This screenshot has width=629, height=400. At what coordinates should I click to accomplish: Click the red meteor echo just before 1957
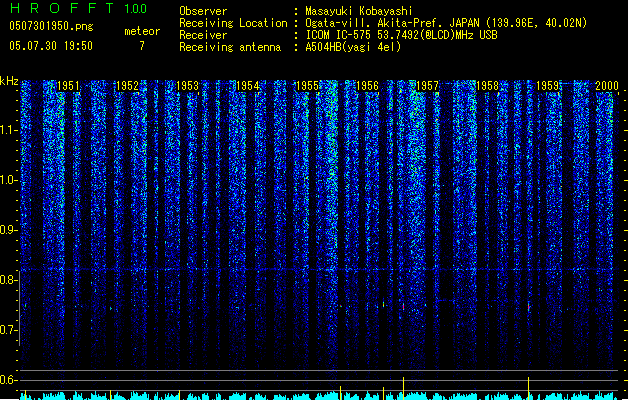pyautogui.click(x=404, y=307)
